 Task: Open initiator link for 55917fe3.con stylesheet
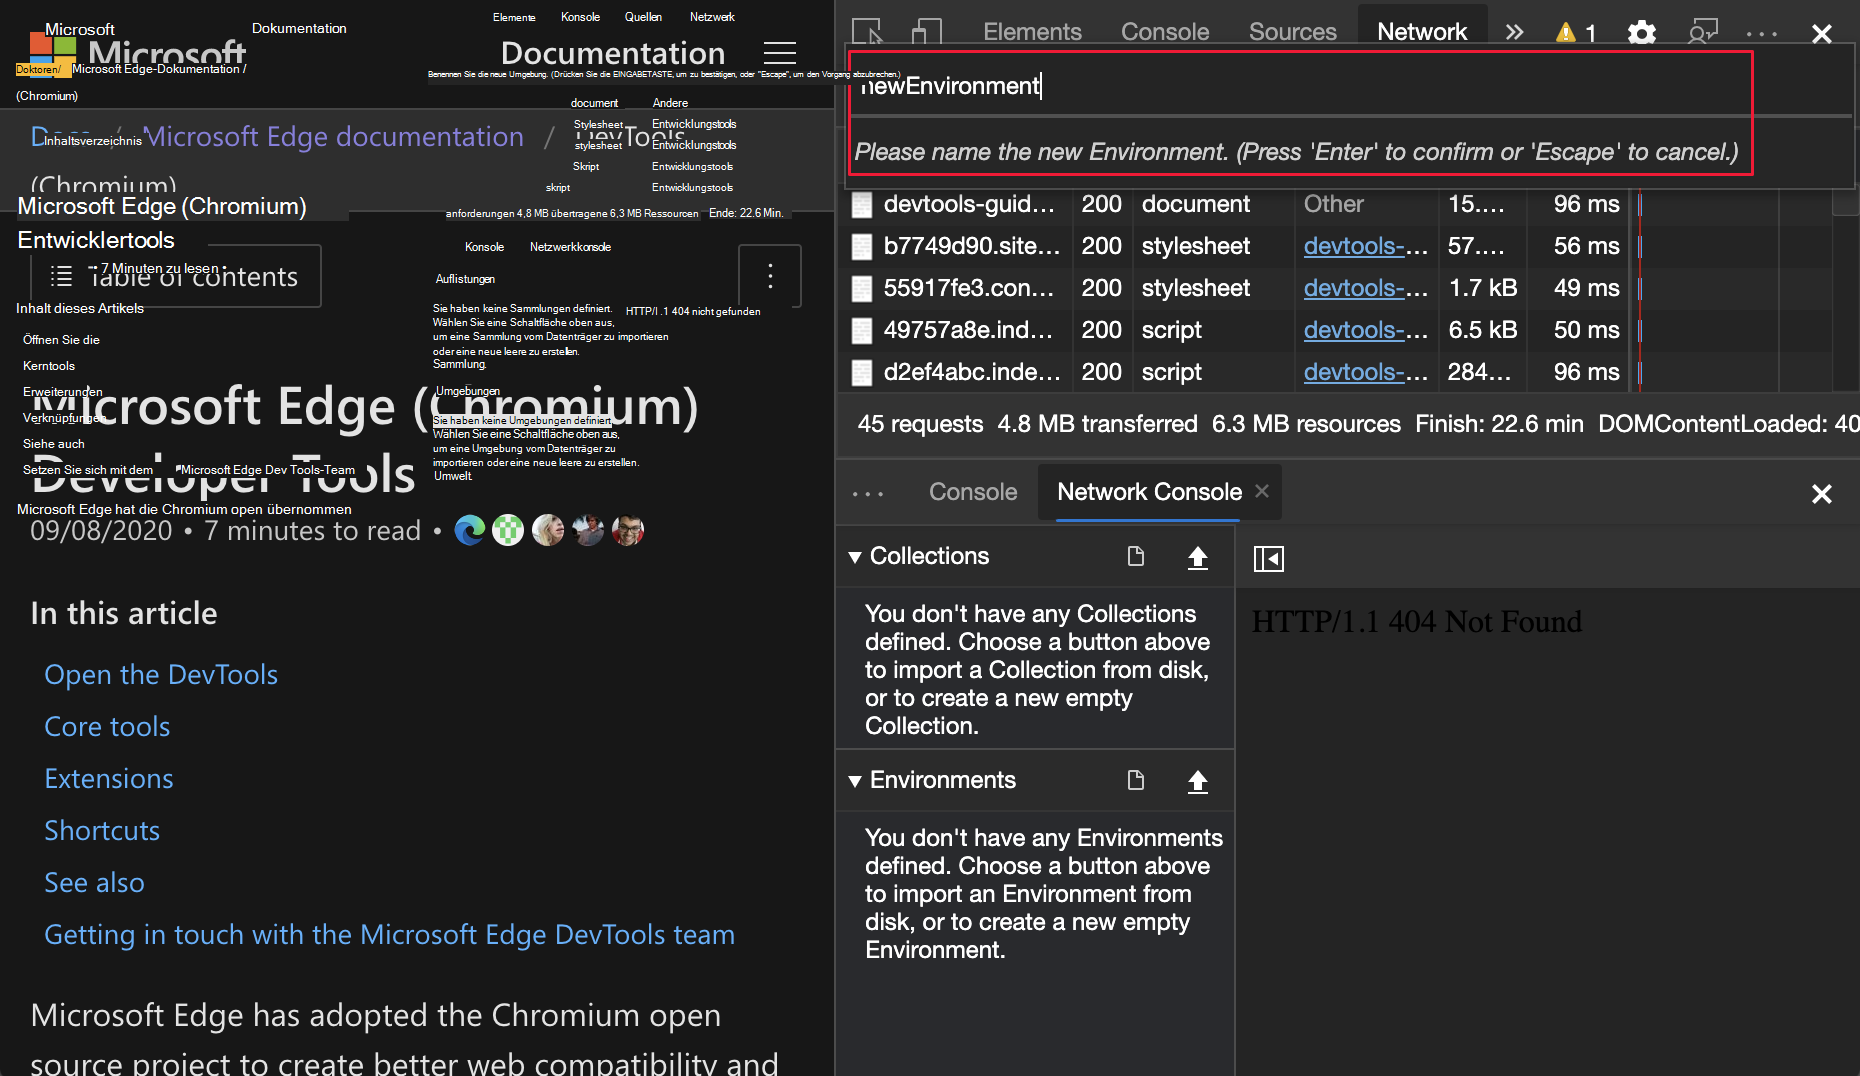click(1366, 288)
